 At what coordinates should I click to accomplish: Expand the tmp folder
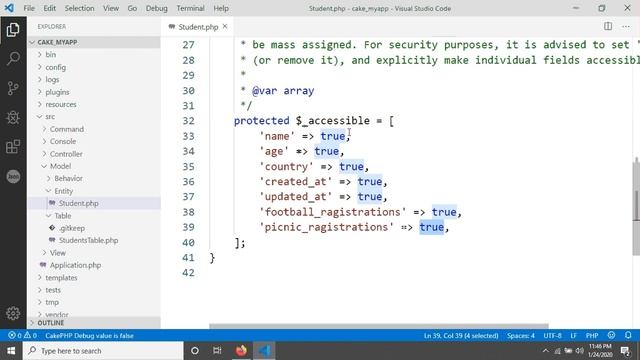coord(94,302)
